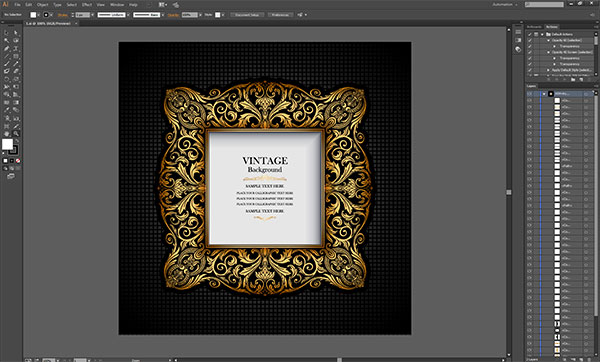
Task: Select the Pencil tool
Action: [16, 64]
